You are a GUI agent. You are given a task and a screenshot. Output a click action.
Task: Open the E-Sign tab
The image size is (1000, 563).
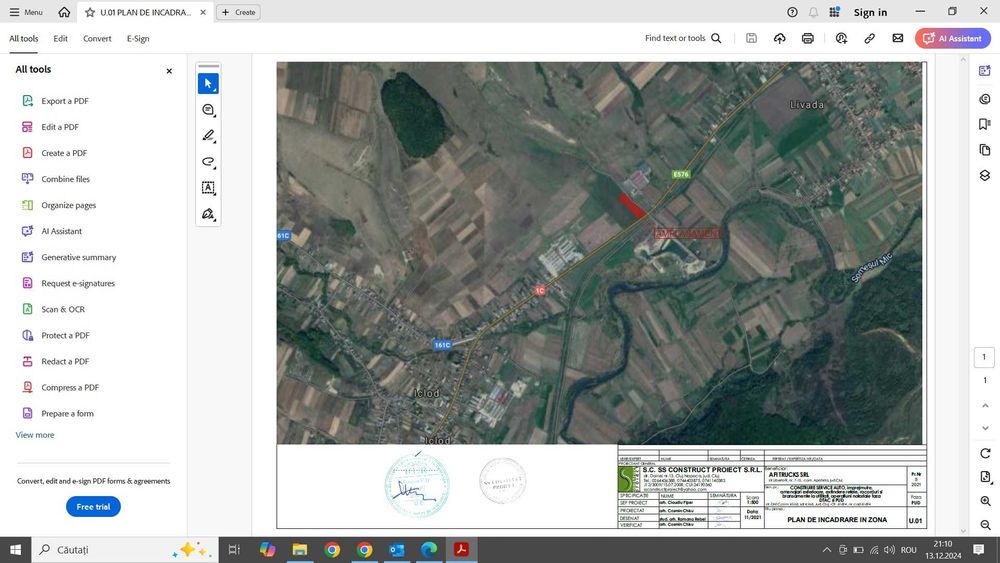point(138,38)
